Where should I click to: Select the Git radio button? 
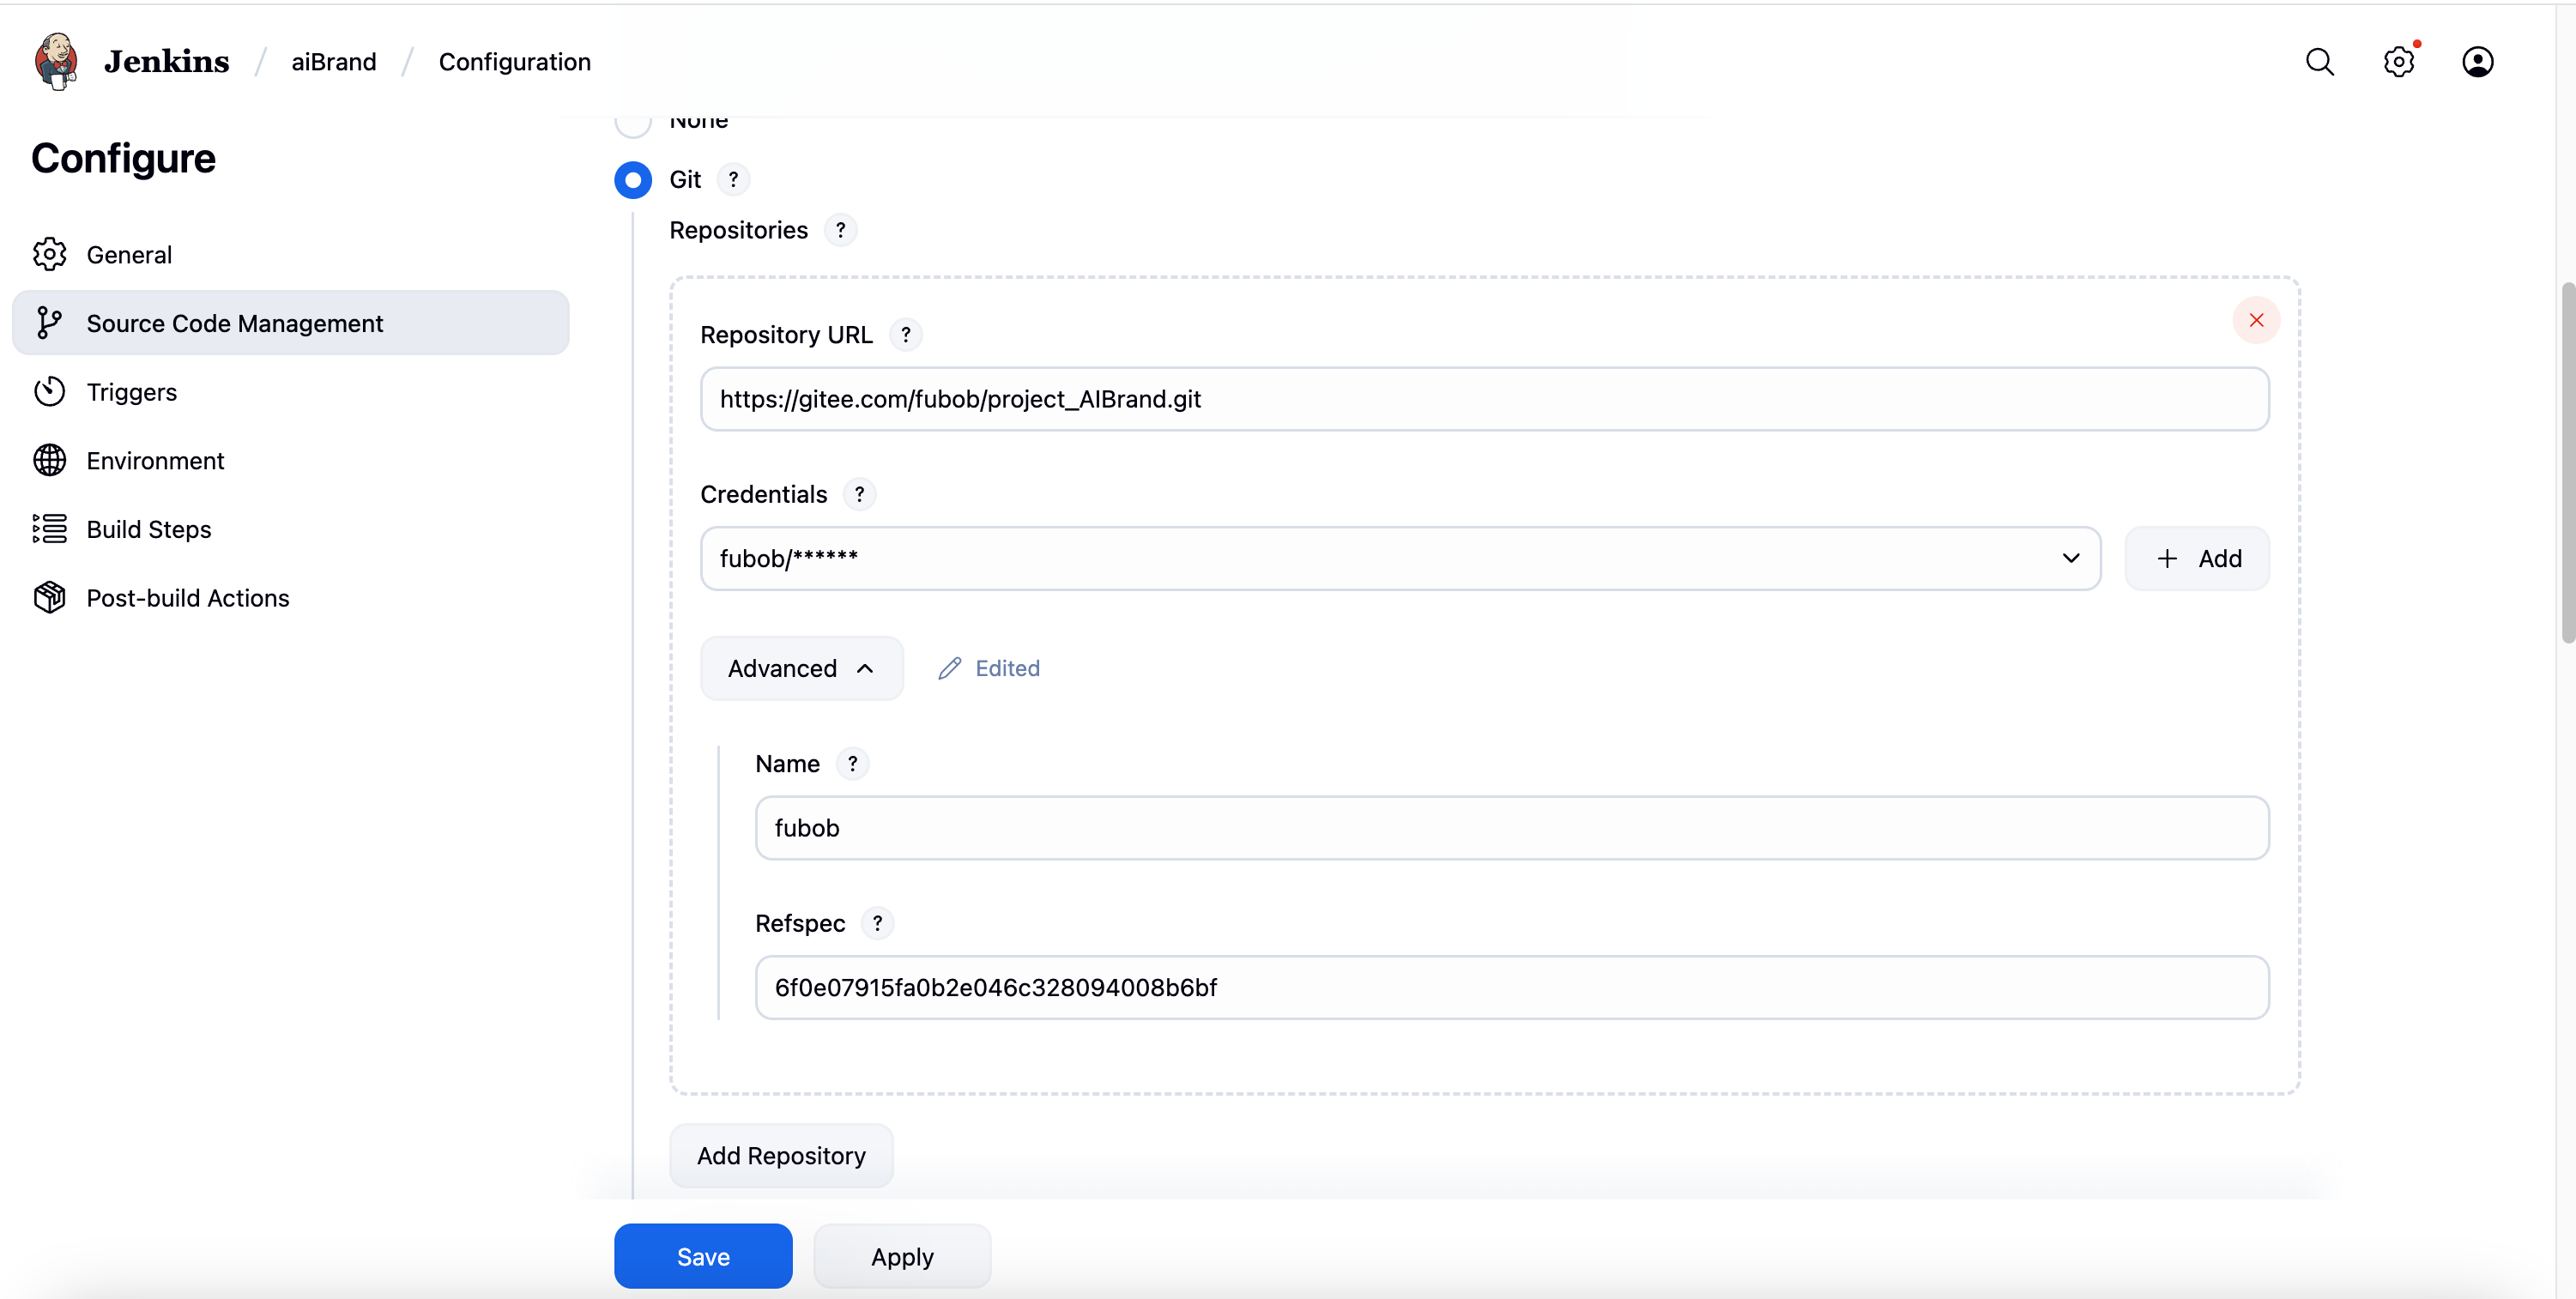click(633, 180)
